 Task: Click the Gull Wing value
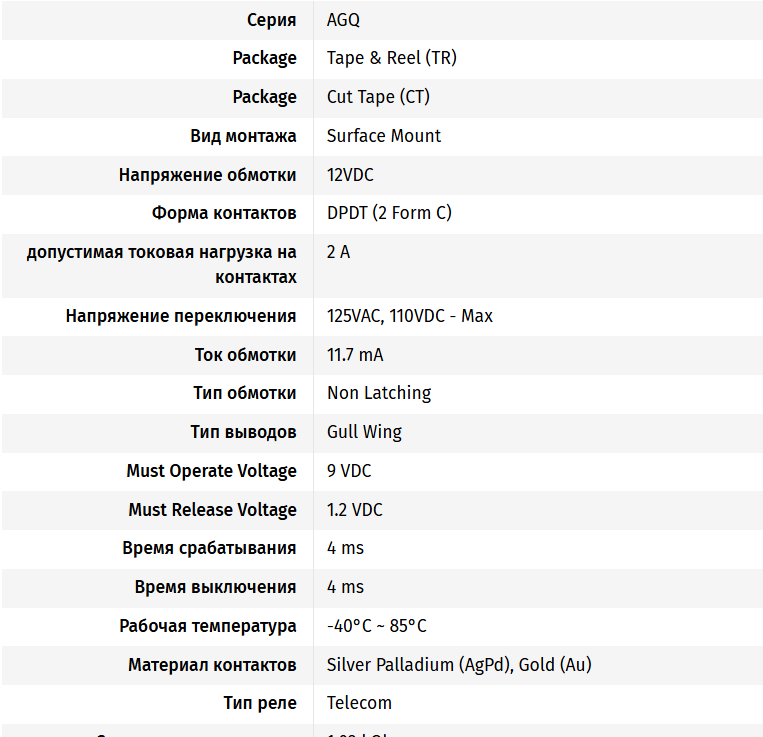coord(364,432)
